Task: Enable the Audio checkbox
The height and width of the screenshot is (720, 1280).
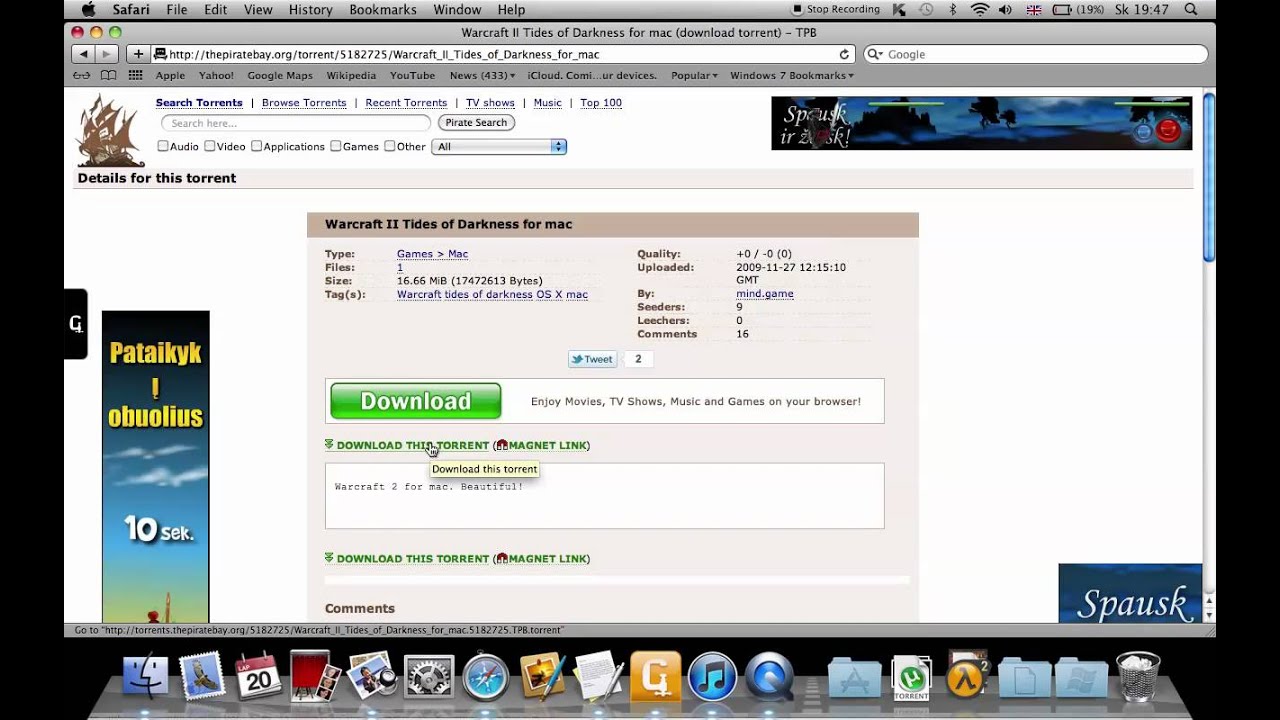Action: click(x=162, y=146)
